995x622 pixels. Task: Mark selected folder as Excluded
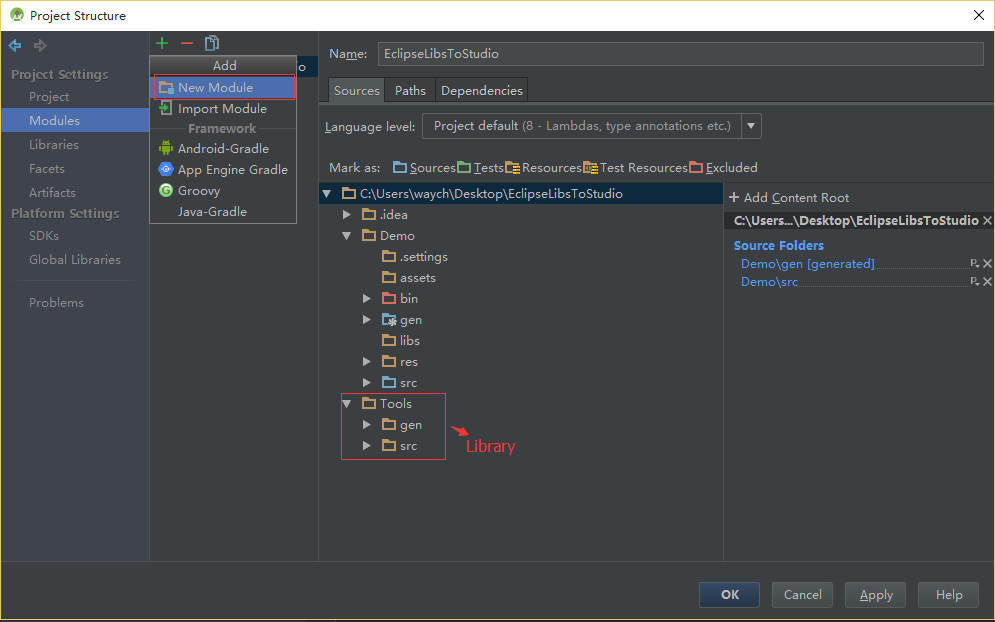click(x=723, y=168)
